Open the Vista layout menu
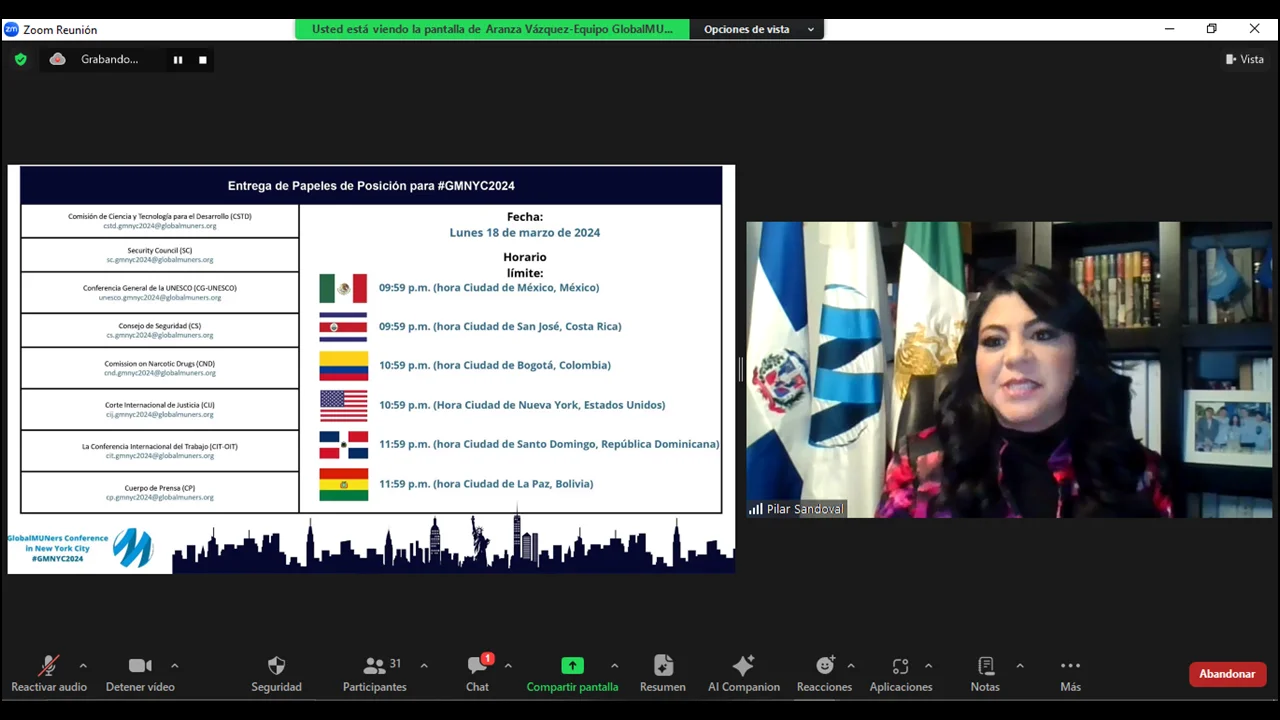1280x720 pixels. coord(1245,59)
